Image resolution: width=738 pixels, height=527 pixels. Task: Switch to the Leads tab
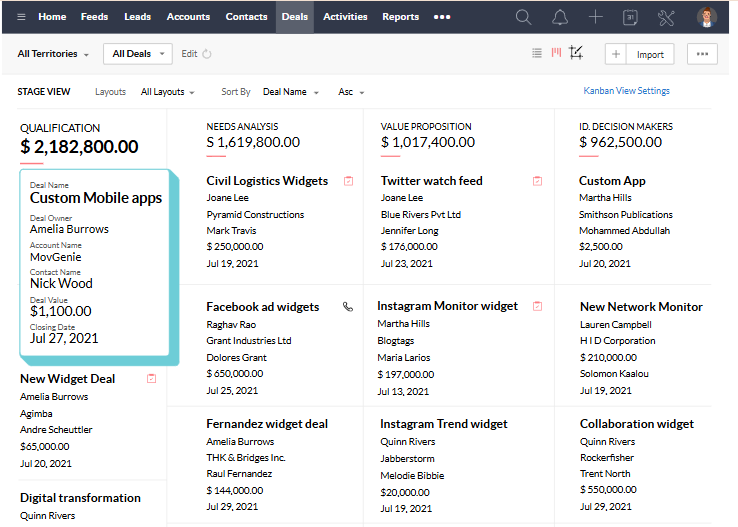click(137, 17)
